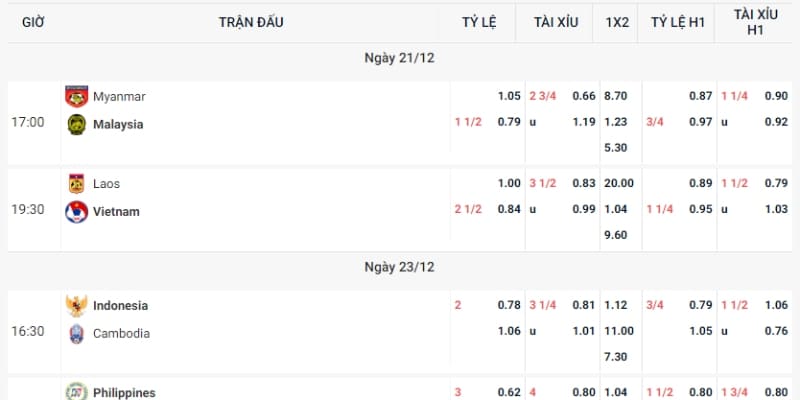The width and height of the screenshot is (800, 400).
Task: Click the Vietnam team logo
Action: (77, 212)
